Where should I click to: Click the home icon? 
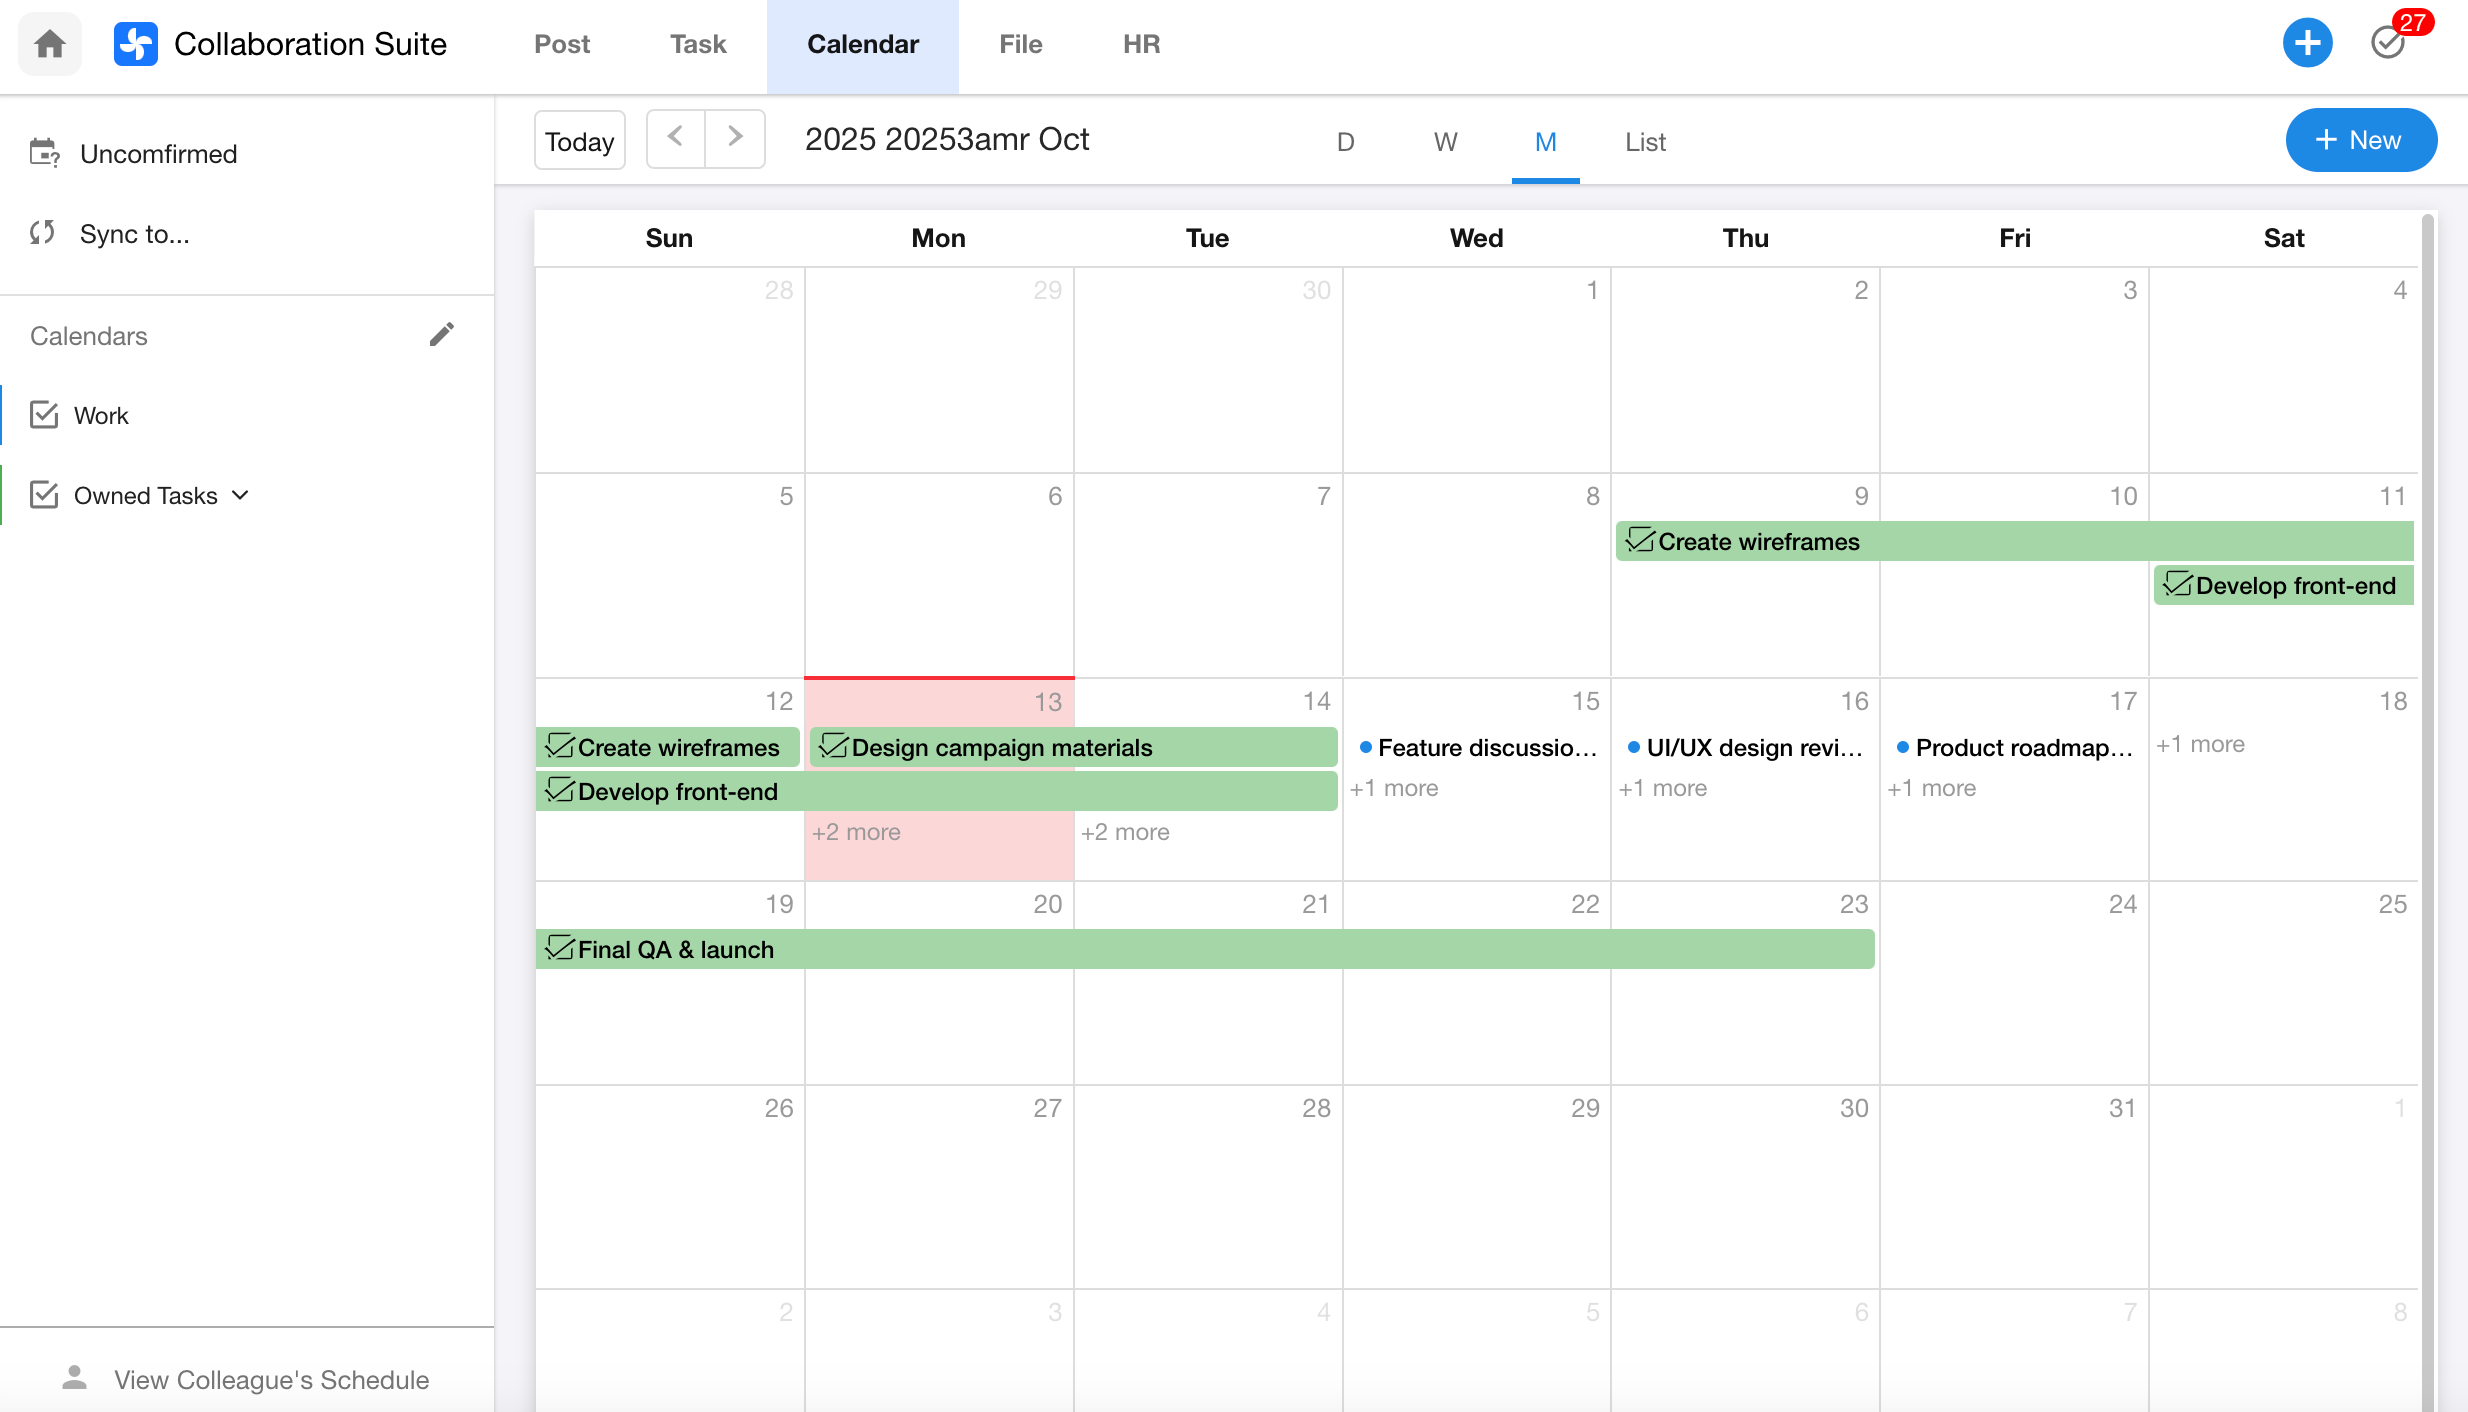click(x=49, y=44)
